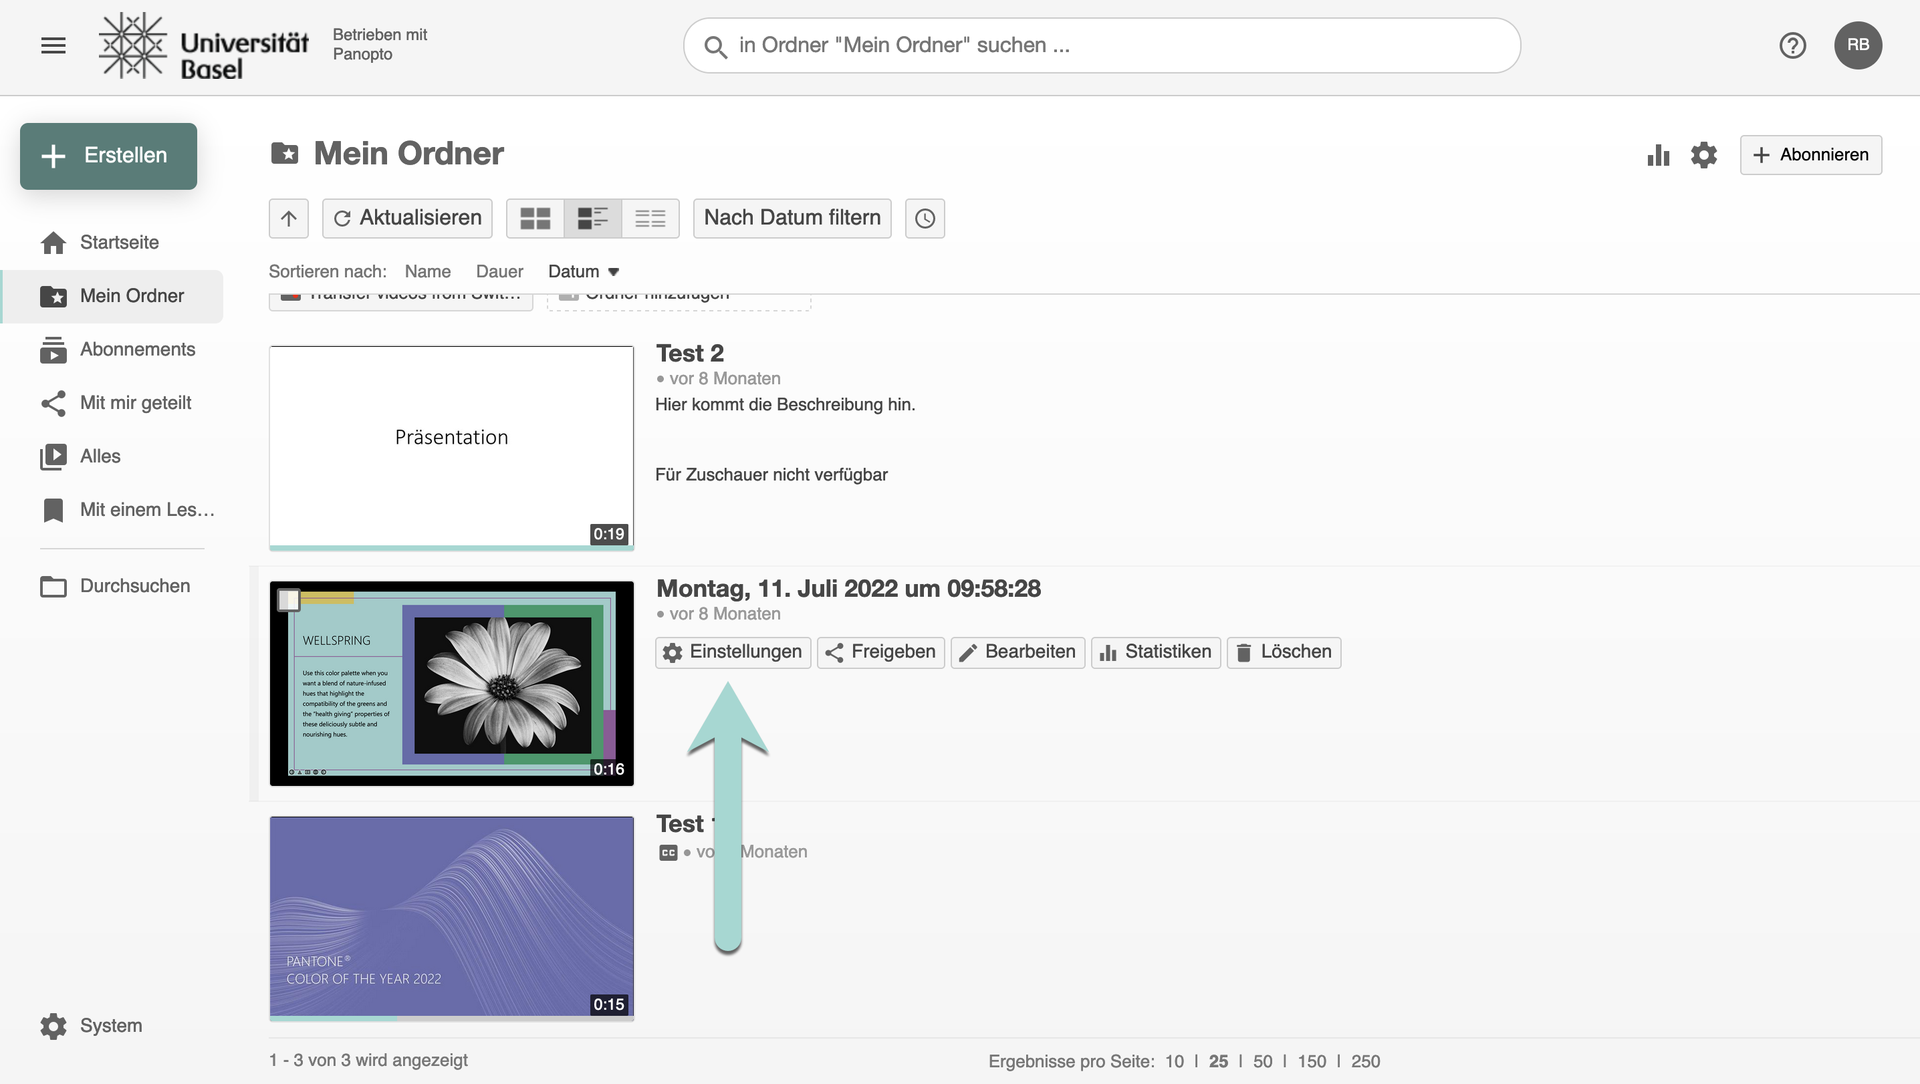This screenshot has height=1084, width=1920.
Task: Click Einstellungen for the Montag video
Action: [x=733, y=652]
